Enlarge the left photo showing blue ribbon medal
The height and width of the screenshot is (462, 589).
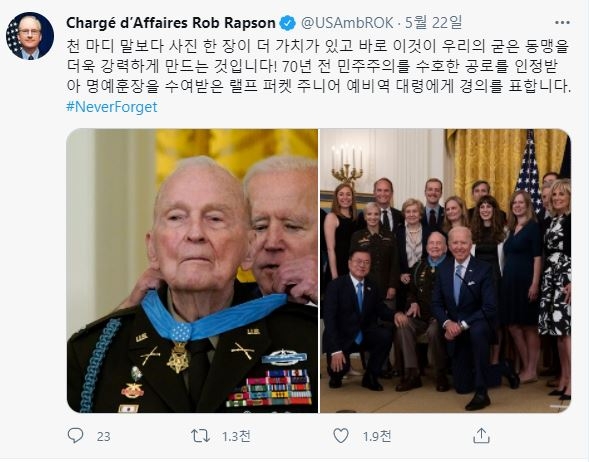[x=192, y=271]
